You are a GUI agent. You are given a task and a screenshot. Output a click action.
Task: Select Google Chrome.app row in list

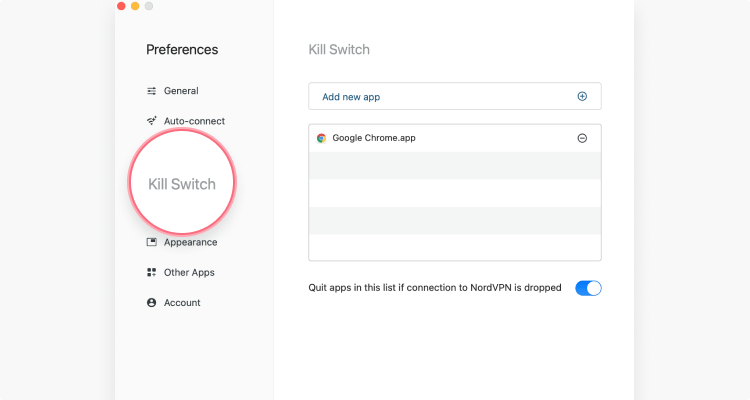pyautogui.click(x=455, y=138)
